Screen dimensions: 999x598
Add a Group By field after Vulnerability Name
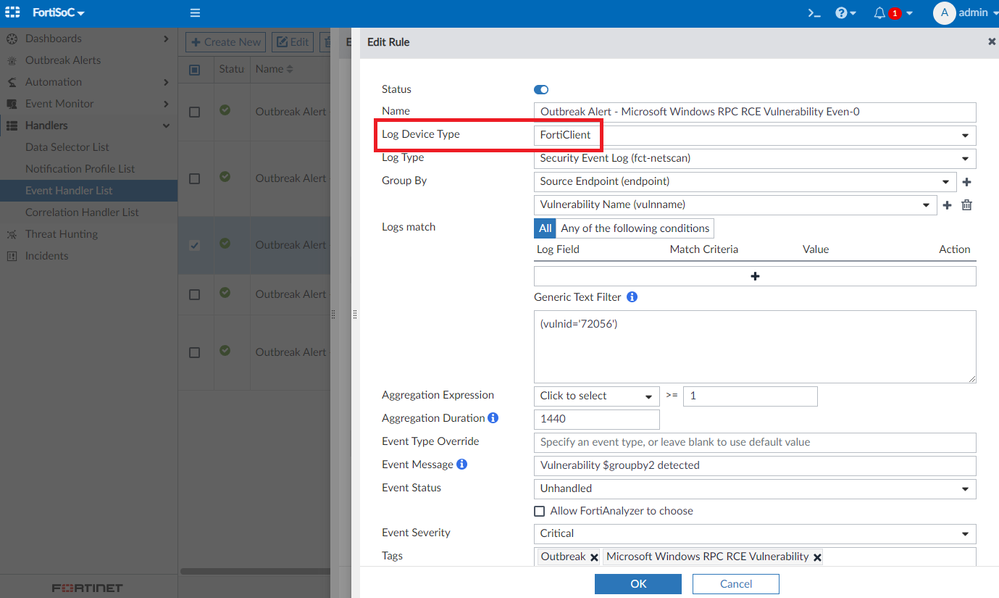(x=947, y=205)
